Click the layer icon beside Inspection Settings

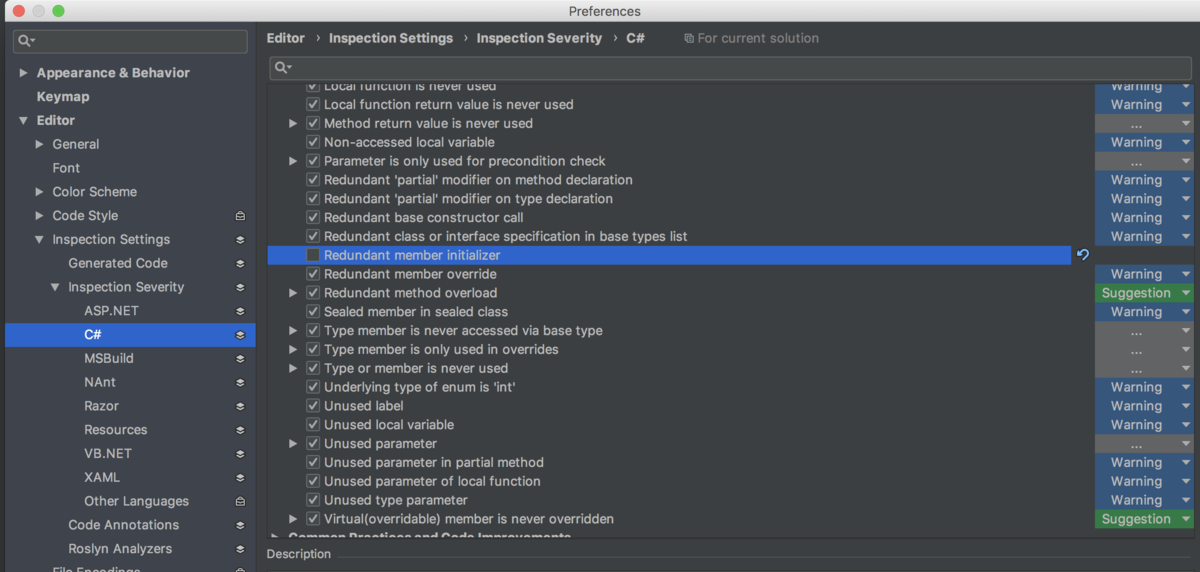click(x=240, y=240)
